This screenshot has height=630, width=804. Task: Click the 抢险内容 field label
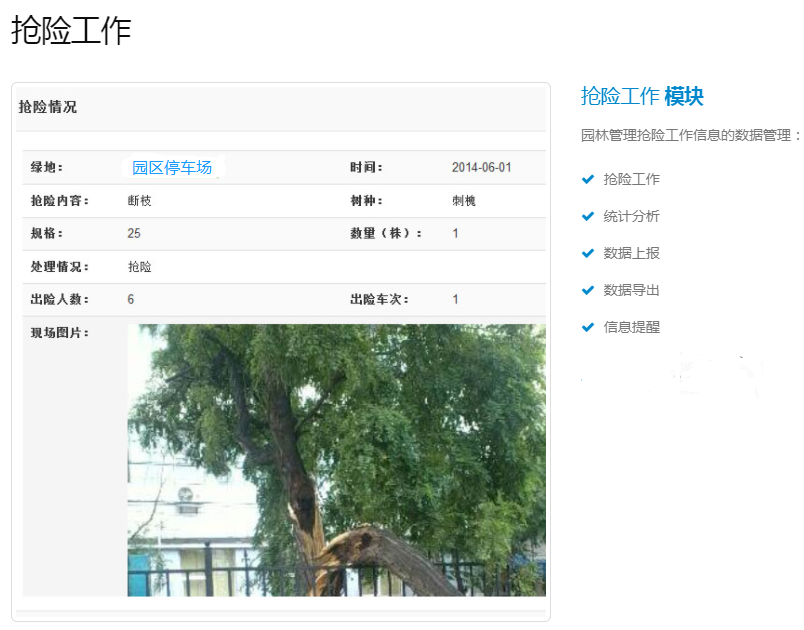[x=59, y=201]
